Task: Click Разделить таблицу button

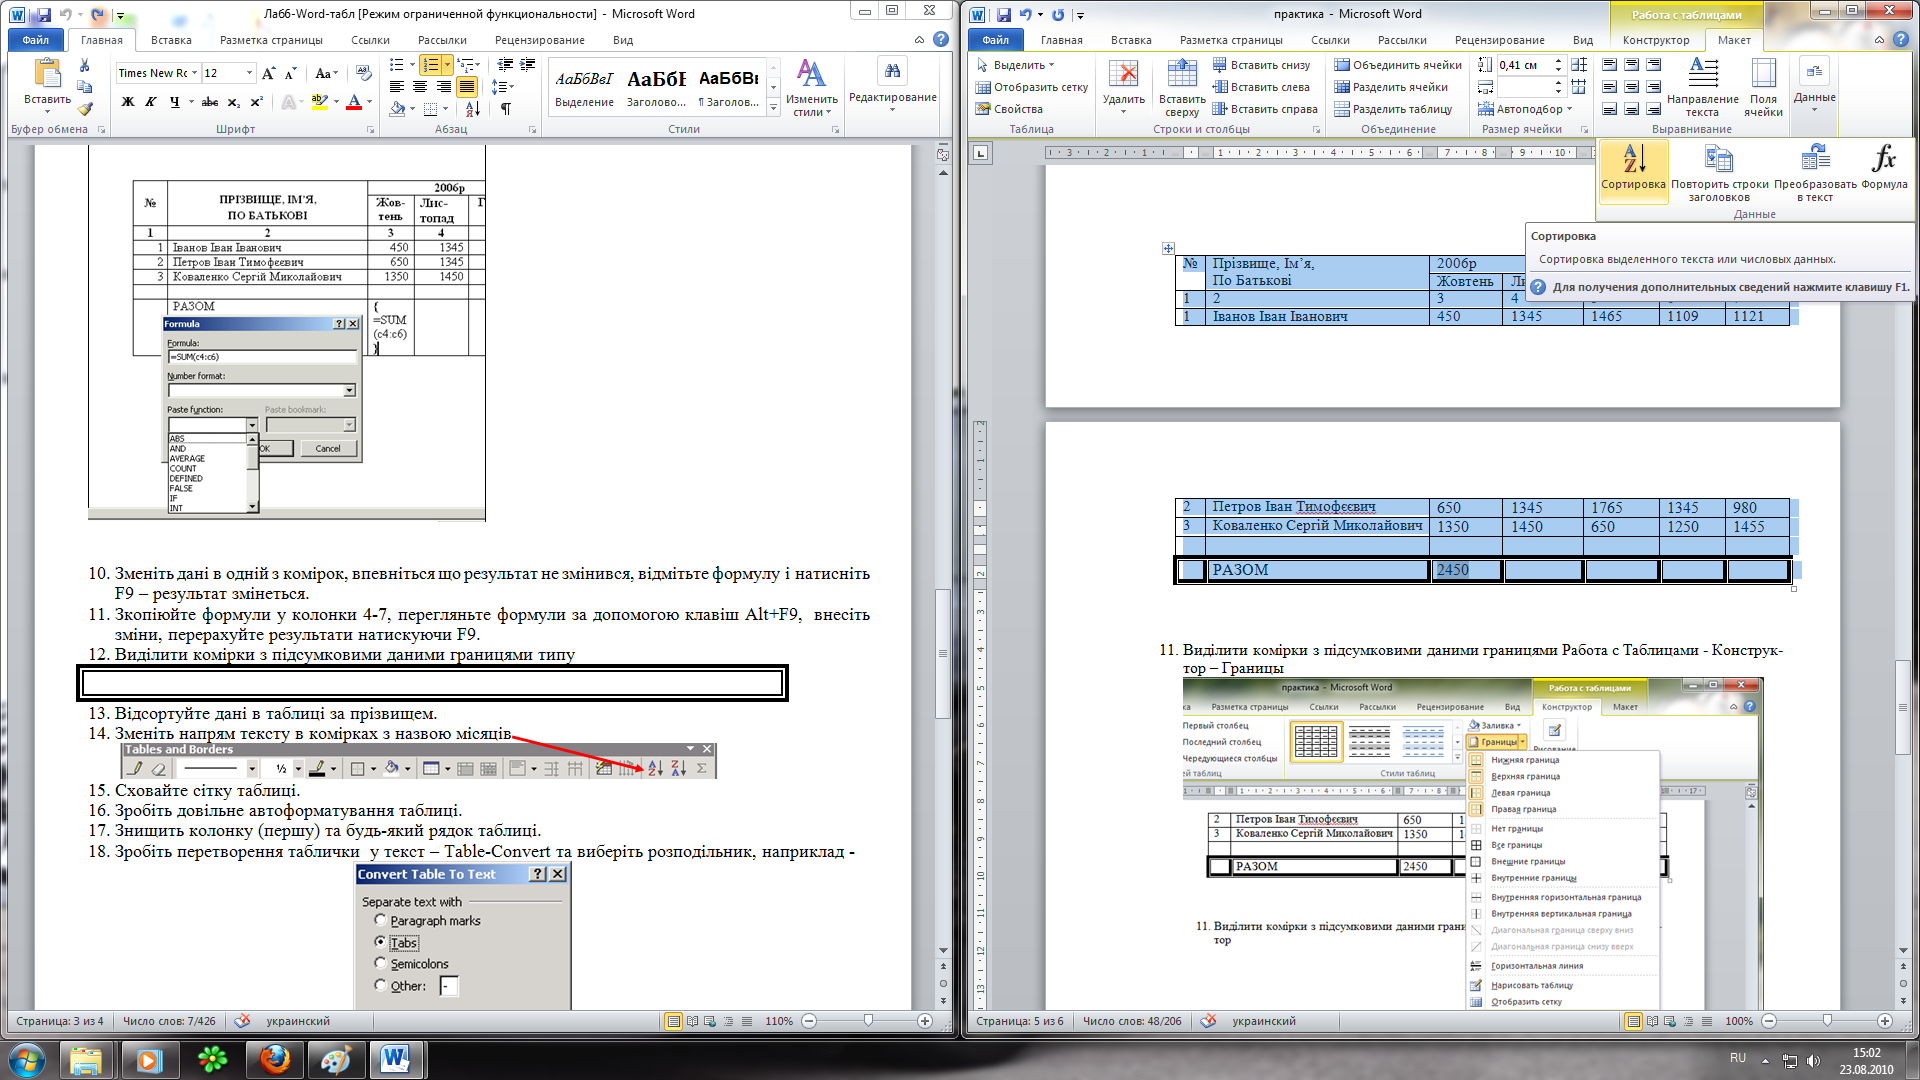Action: coord(1393,109)
